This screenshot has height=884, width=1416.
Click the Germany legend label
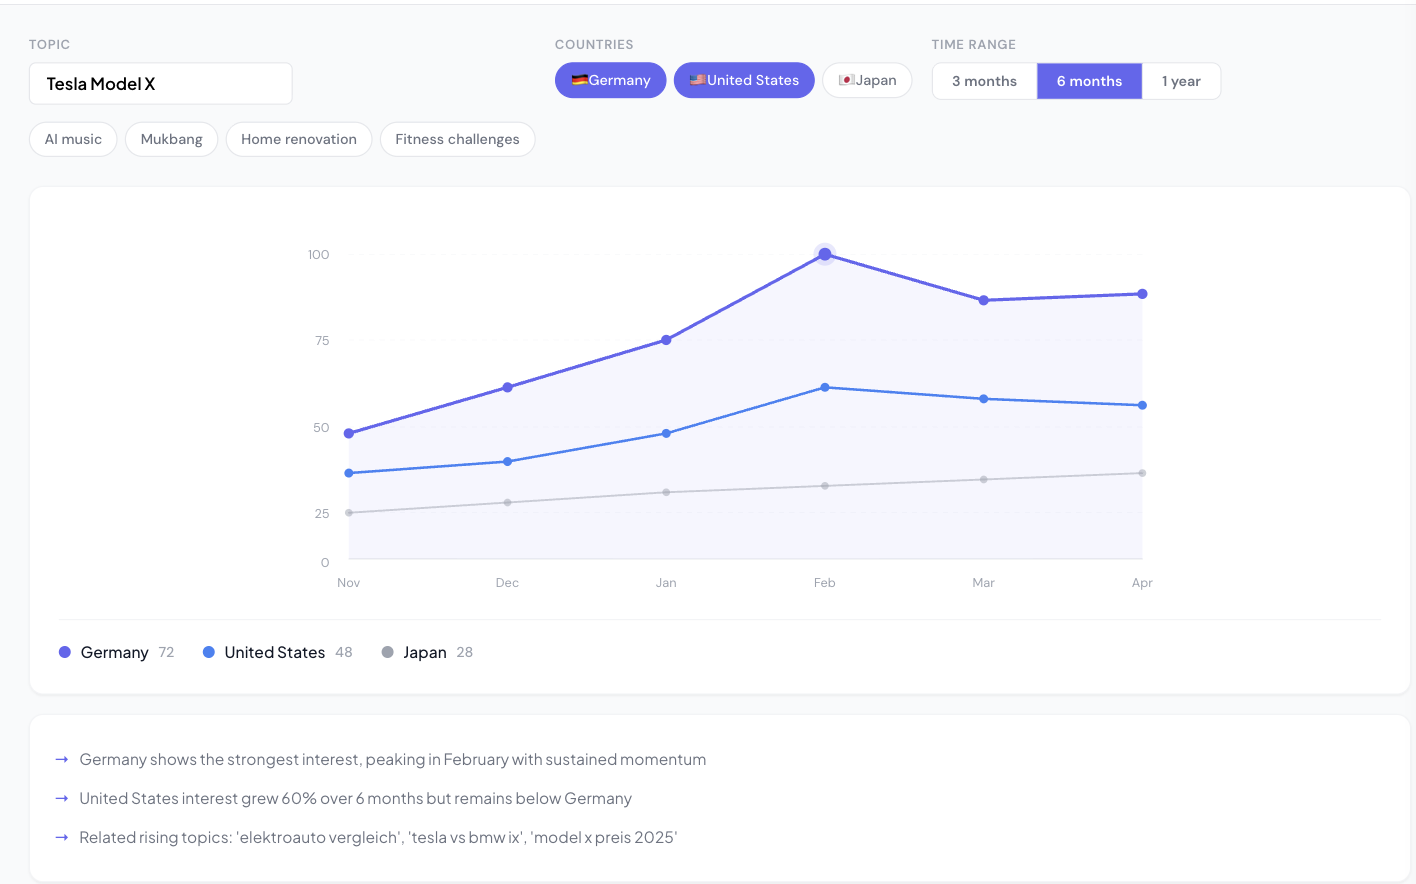pos(115,652)
